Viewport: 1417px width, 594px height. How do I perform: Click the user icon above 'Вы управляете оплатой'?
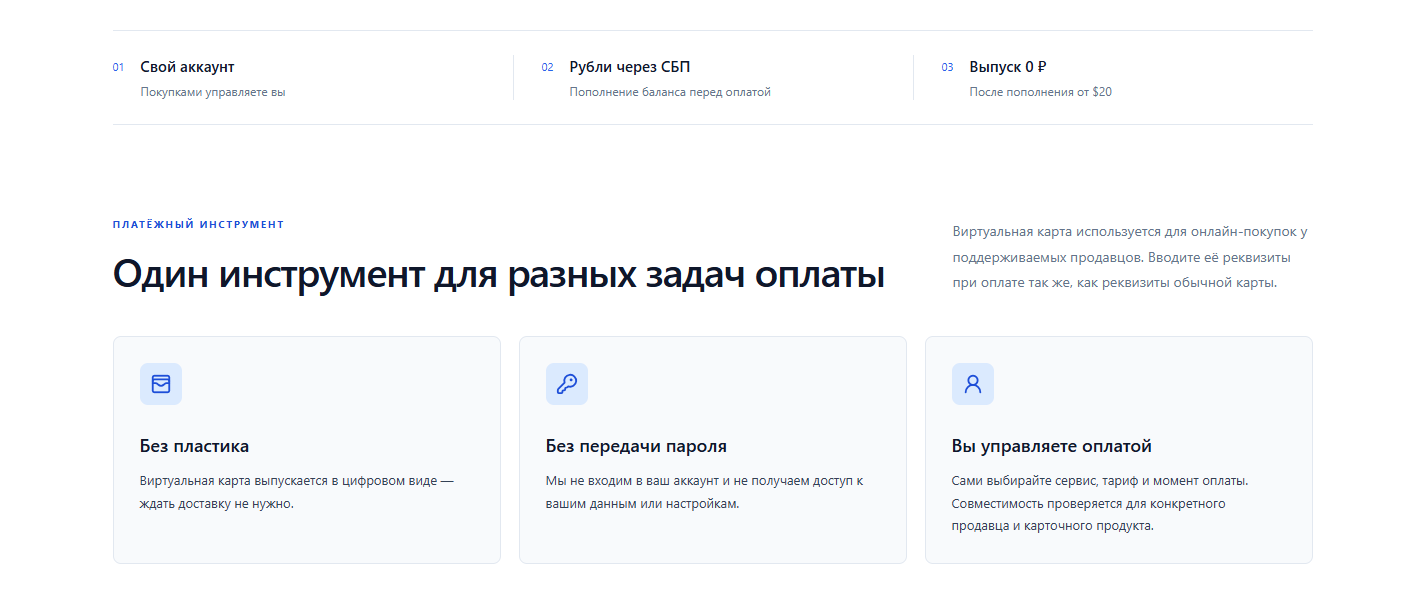click(x=973, y=384)
